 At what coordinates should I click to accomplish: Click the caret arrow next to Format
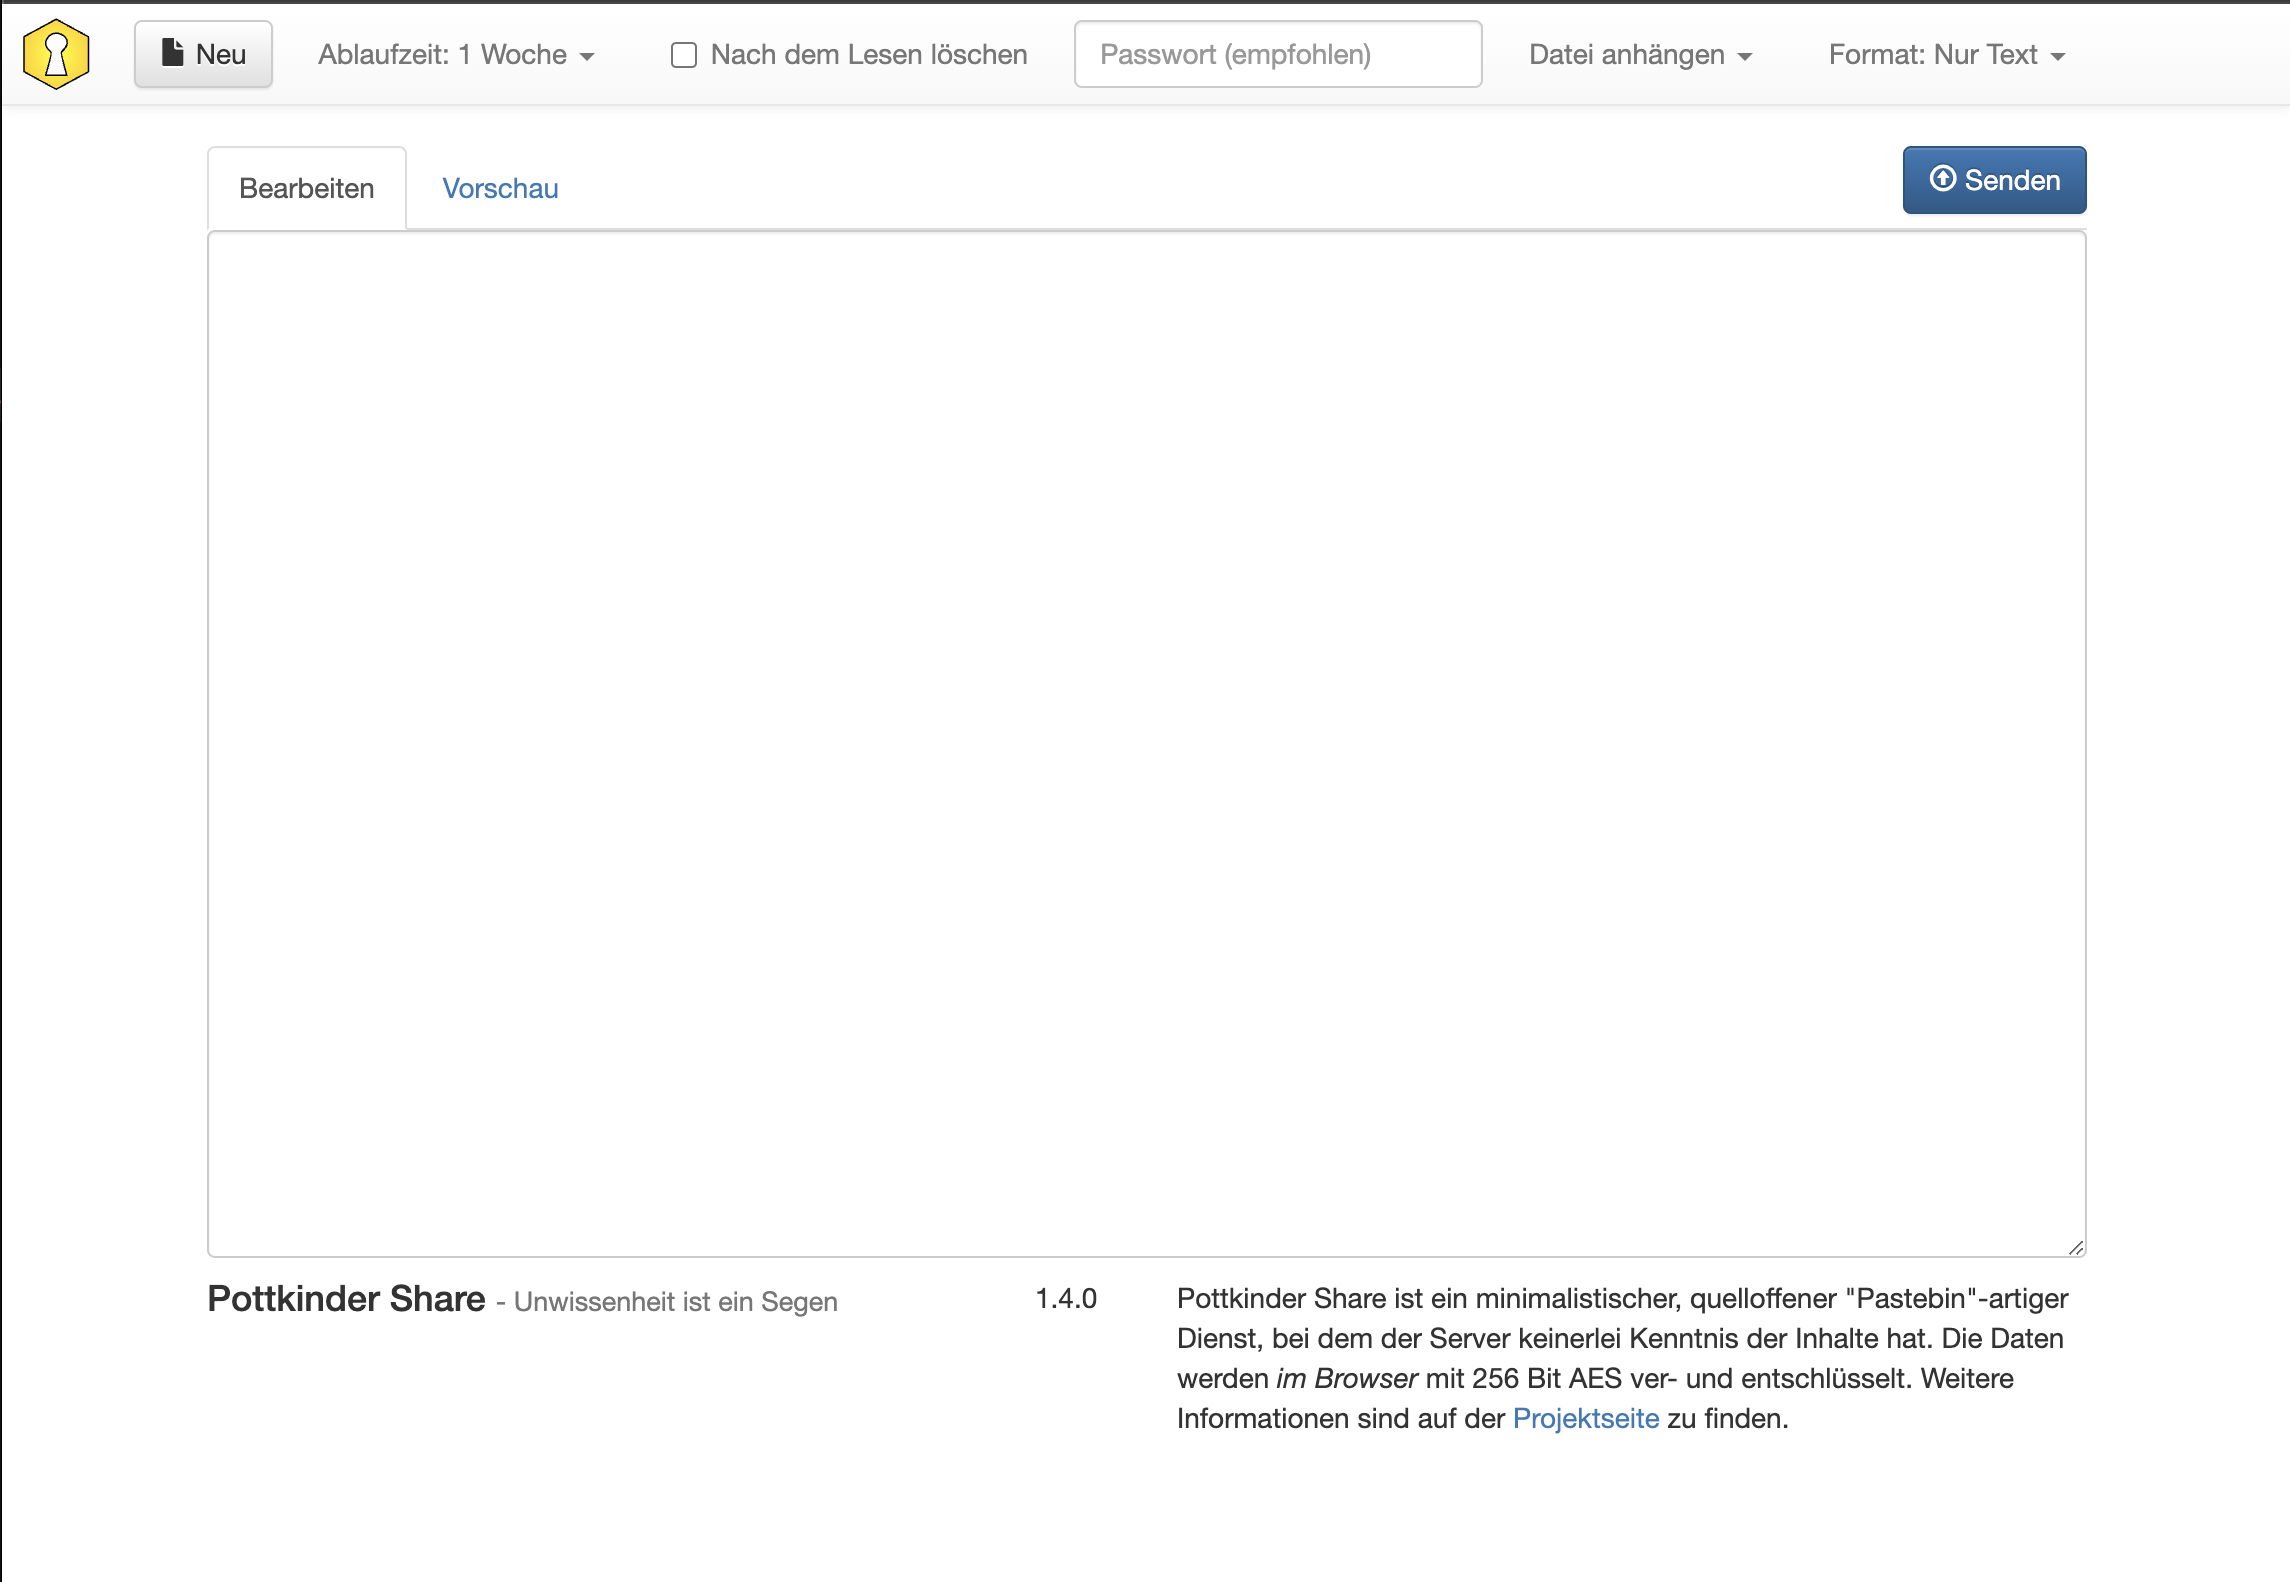[x=2058, y=57]
